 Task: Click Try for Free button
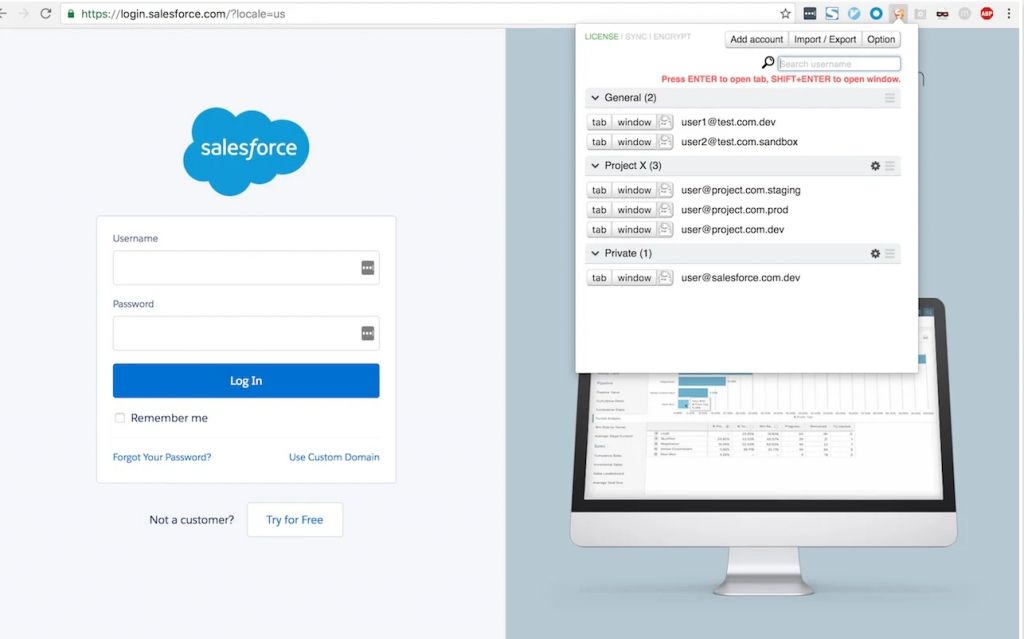(x=295, y=520)
